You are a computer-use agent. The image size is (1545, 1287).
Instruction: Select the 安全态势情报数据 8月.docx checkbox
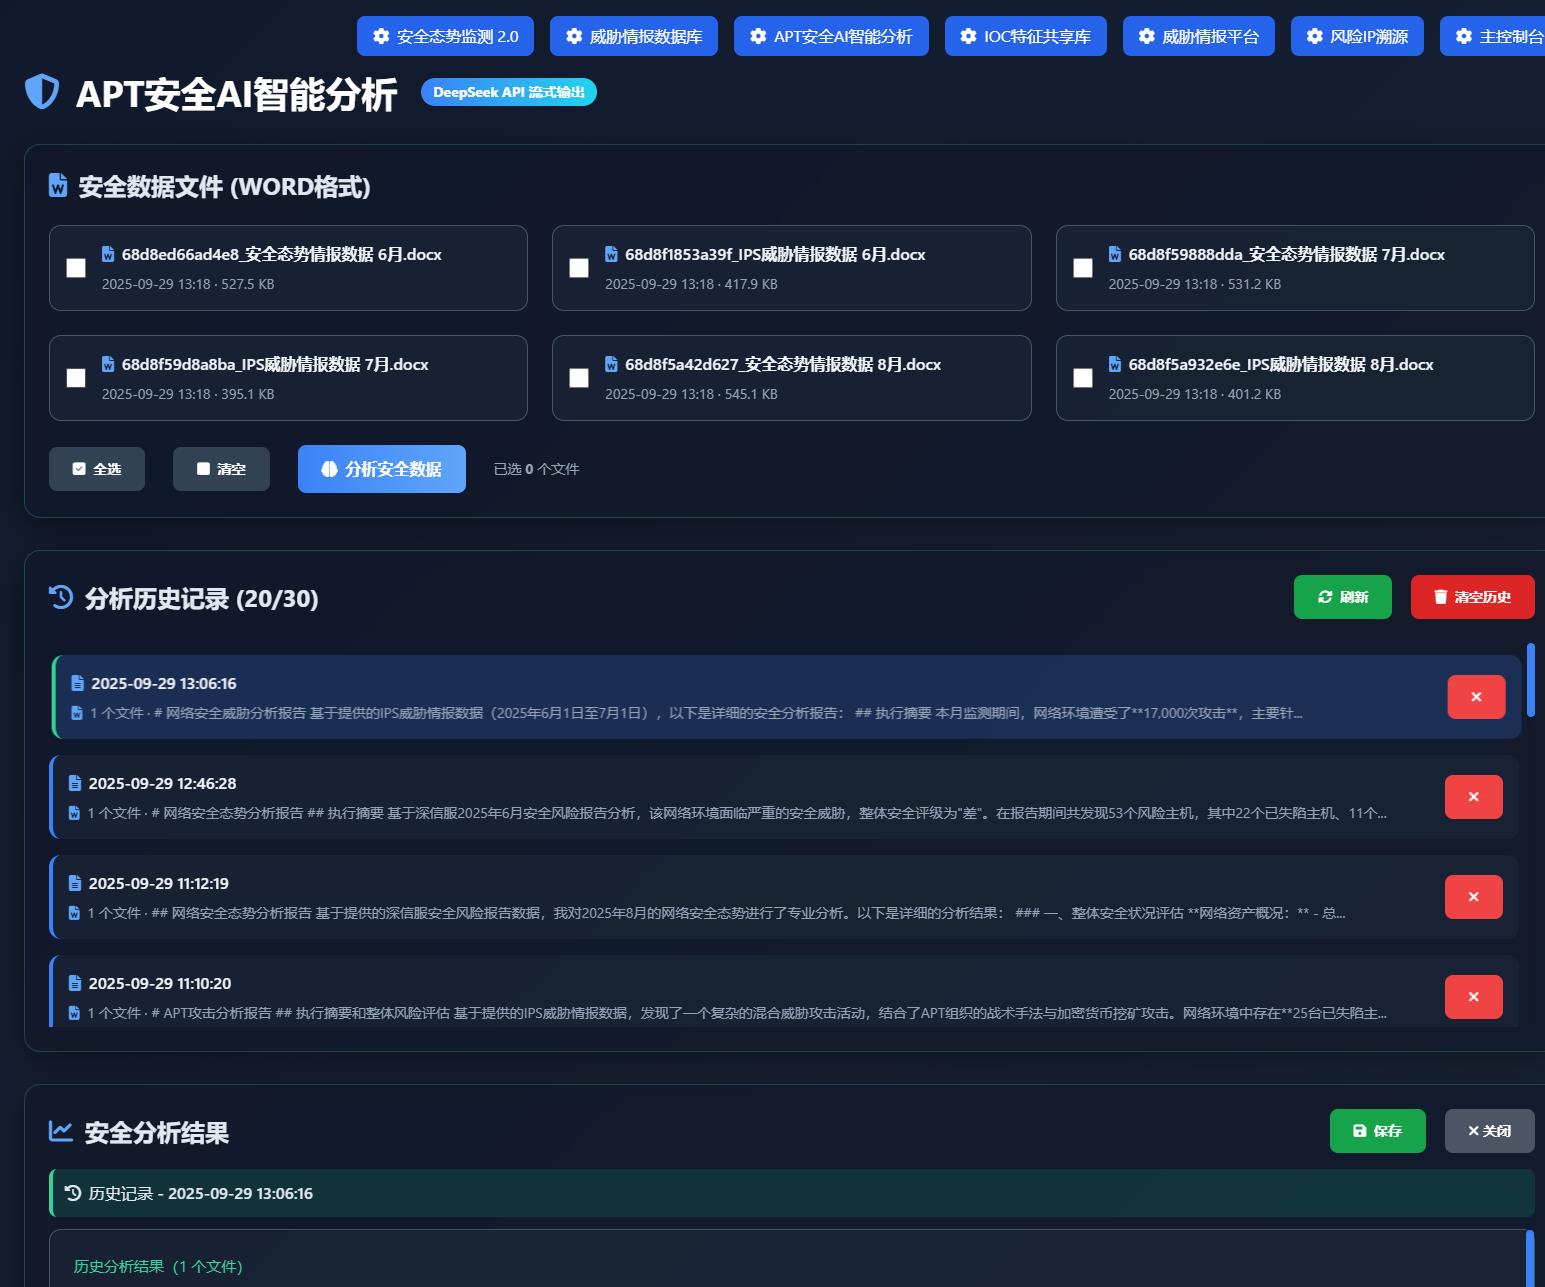tap(579, 378)
